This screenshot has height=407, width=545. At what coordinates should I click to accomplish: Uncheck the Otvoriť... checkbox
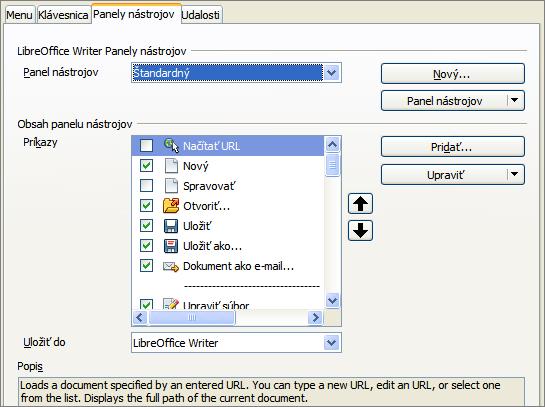[x=146, y=206]
